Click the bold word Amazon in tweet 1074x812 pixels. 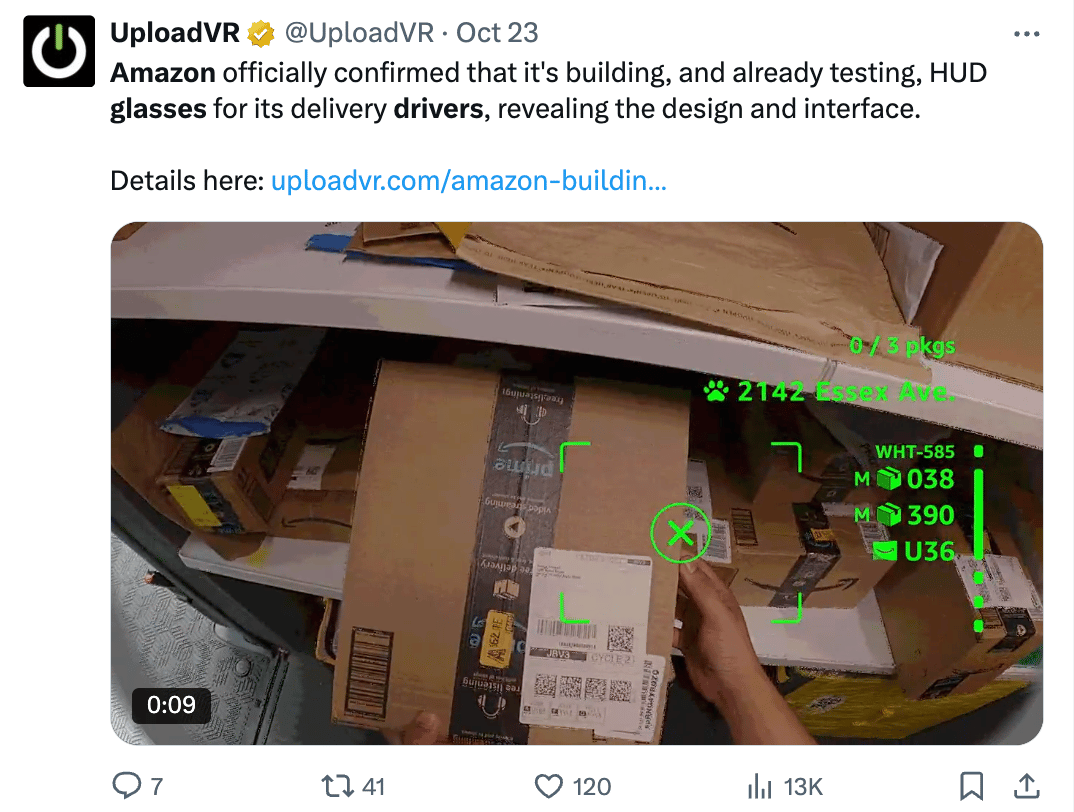pos(163,73)
